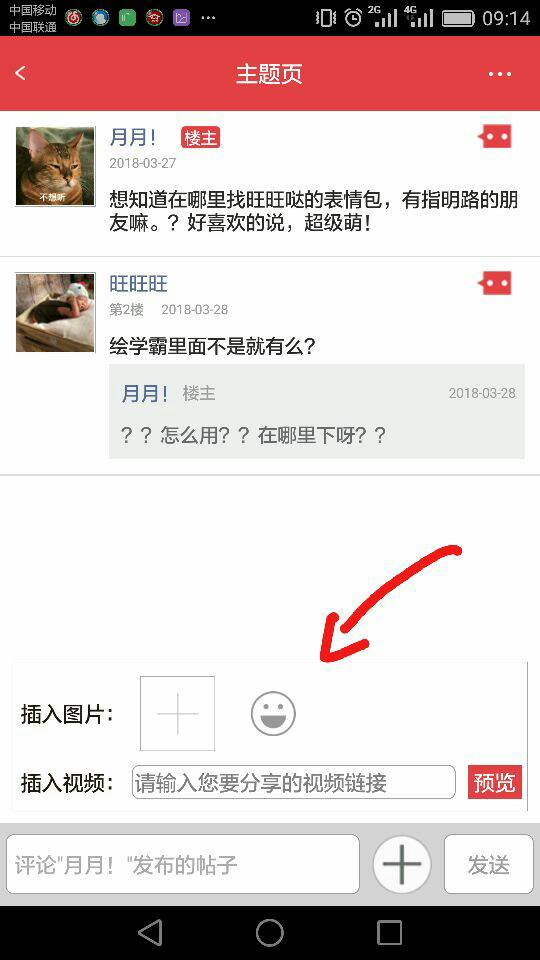Focus the comment input field

(x=182, y=864)
